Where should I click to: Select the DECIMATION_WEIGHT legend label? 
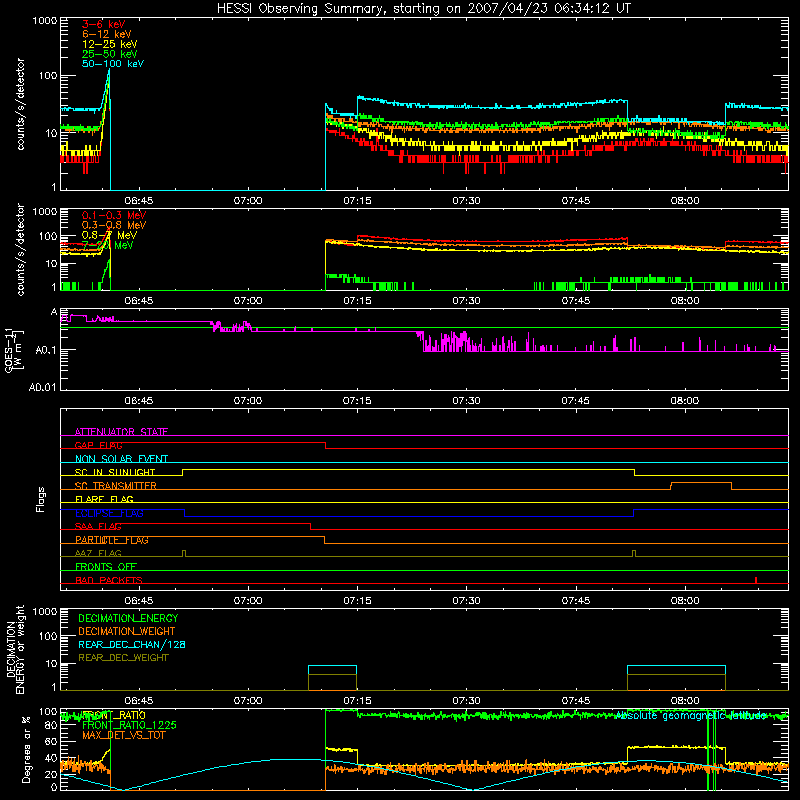[127, 631]
